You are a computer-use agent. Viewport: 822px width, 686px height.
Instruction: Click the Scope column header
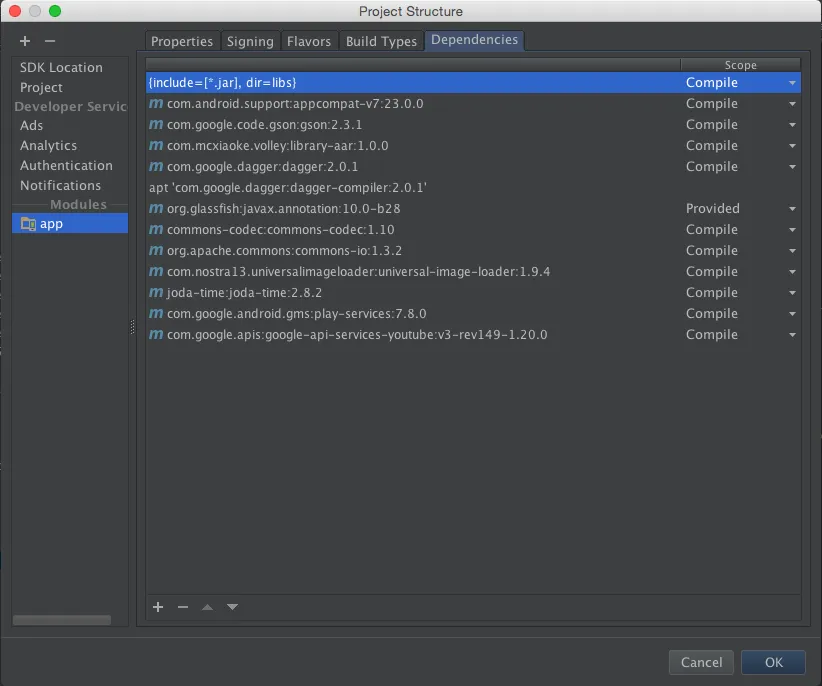coord(740,65)
